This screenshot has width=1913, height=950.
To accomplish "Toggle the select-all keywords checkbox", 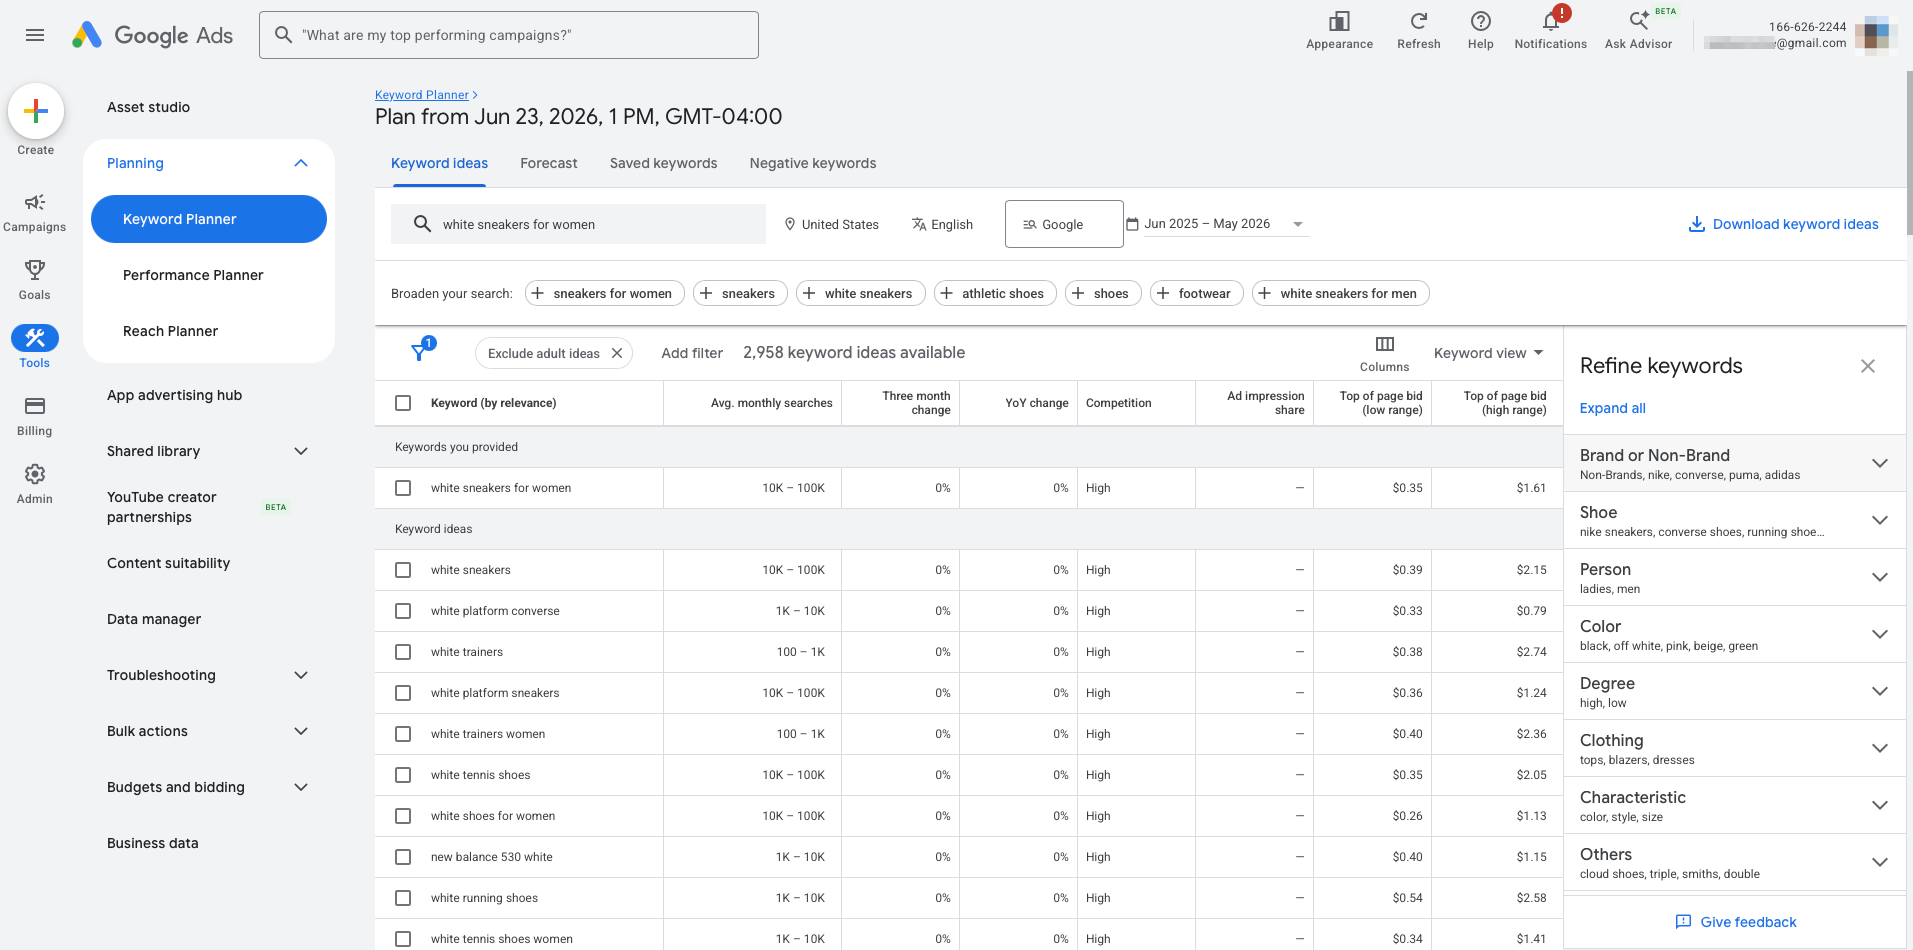I will 403,403.
